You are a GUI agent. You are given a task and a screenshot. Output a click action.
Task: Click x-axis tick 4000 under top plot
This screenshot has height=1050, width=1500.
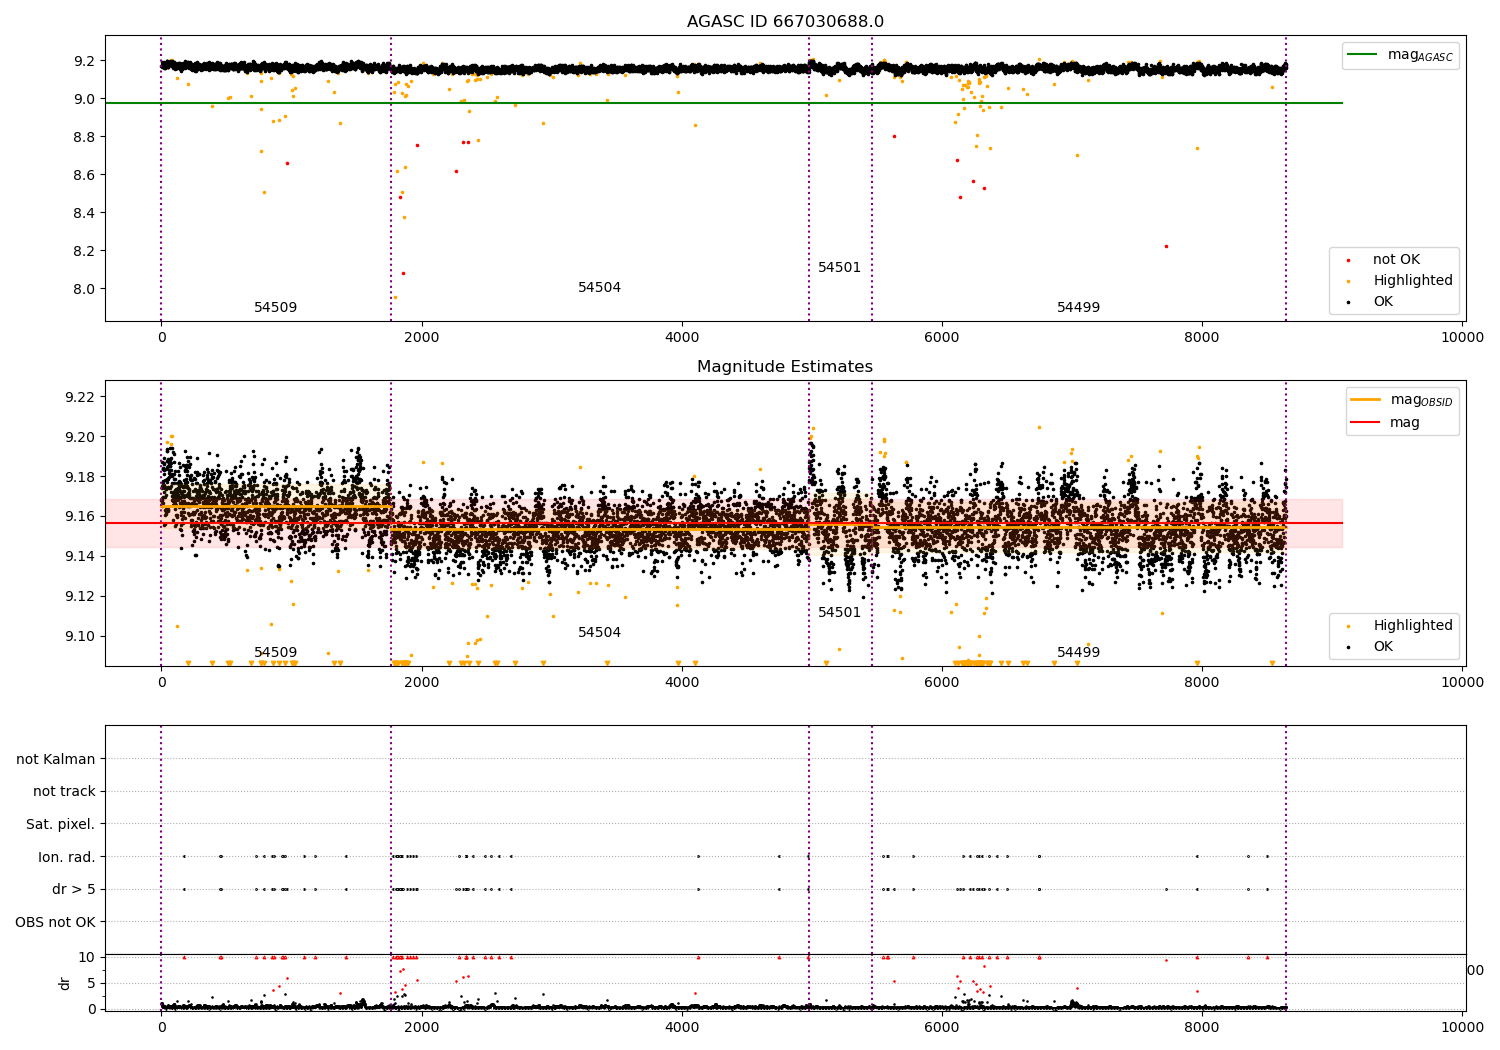682,337
